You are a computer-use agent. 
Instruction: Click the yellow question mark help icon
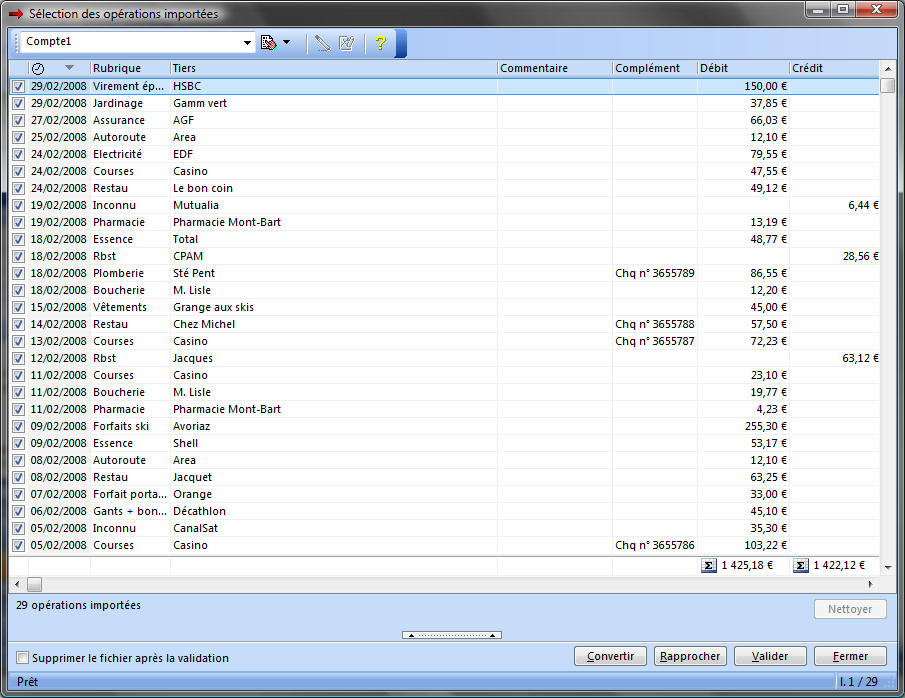coord(380,43)
